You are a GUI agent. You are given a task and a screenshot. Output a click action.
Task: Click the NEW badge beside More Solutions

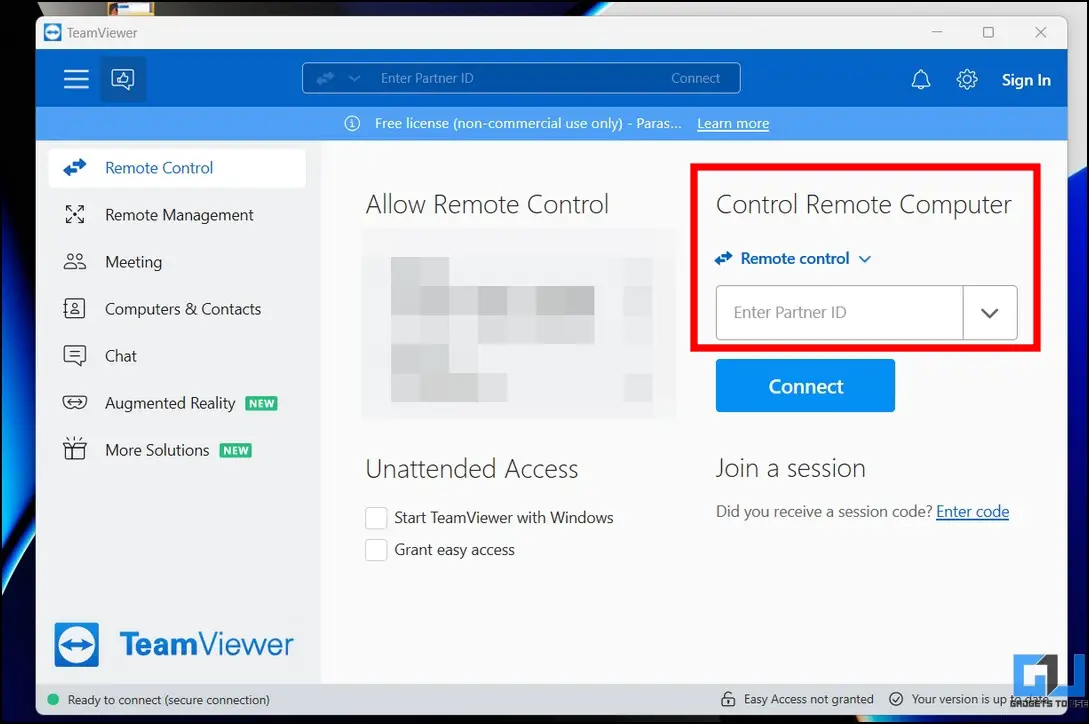click(x=235, y=451)
